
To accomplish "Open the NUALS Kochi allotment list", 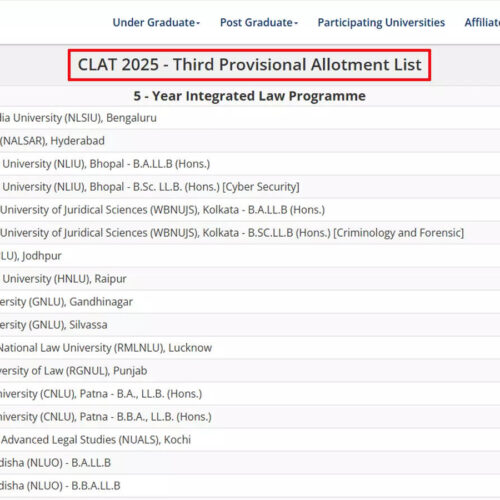I will [95, 440].
